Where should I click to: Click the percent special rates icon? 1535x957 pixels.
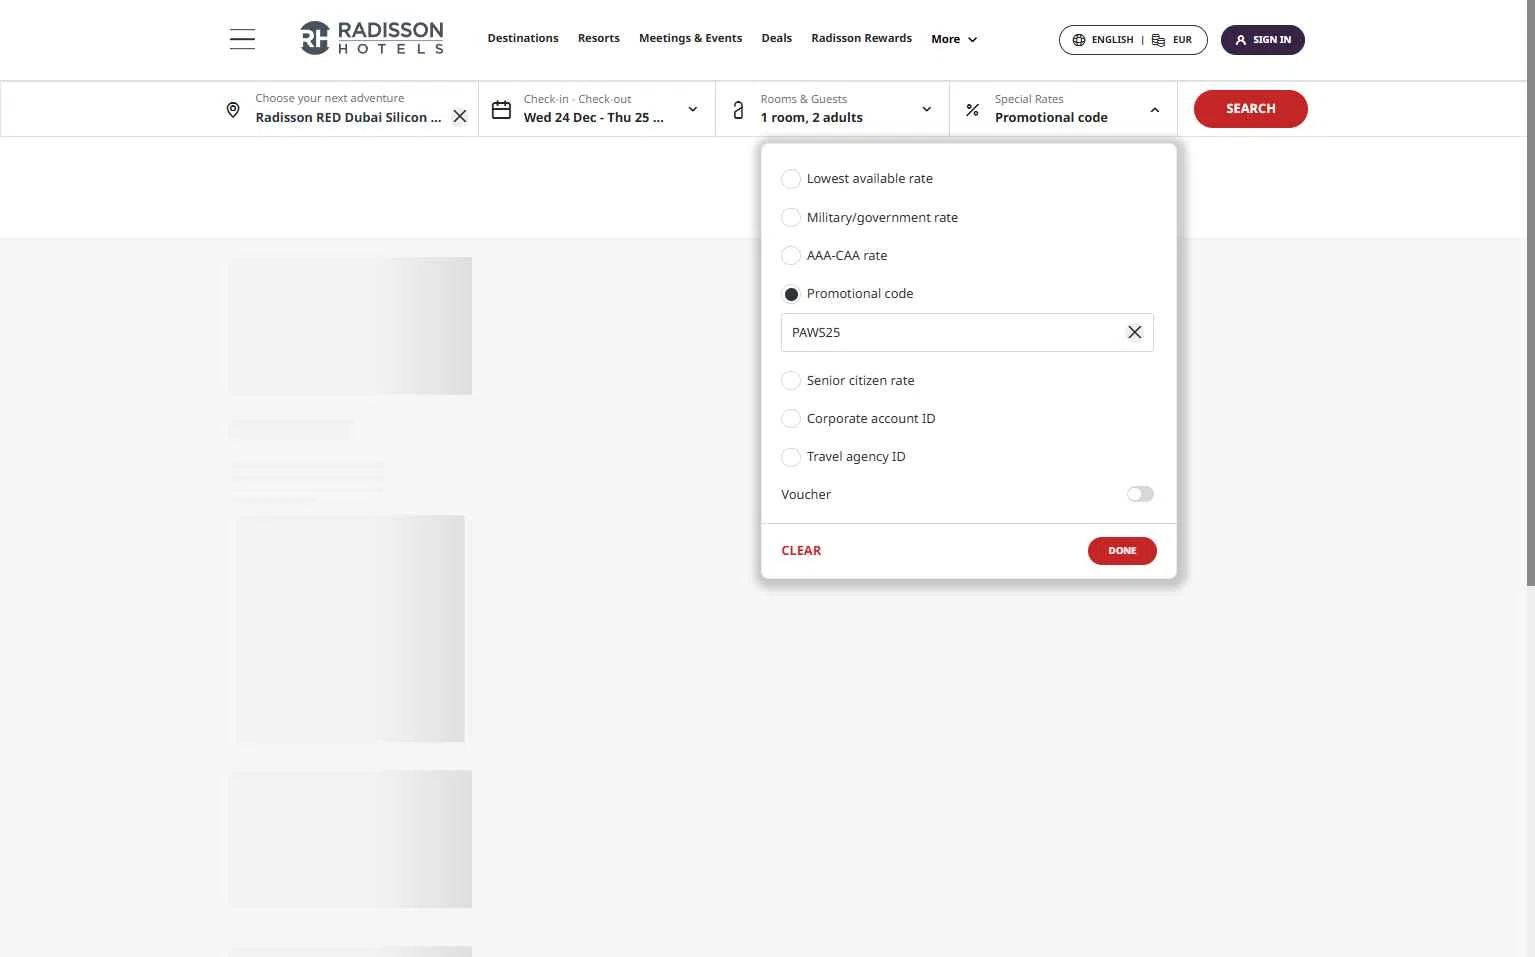pos(972,110)
